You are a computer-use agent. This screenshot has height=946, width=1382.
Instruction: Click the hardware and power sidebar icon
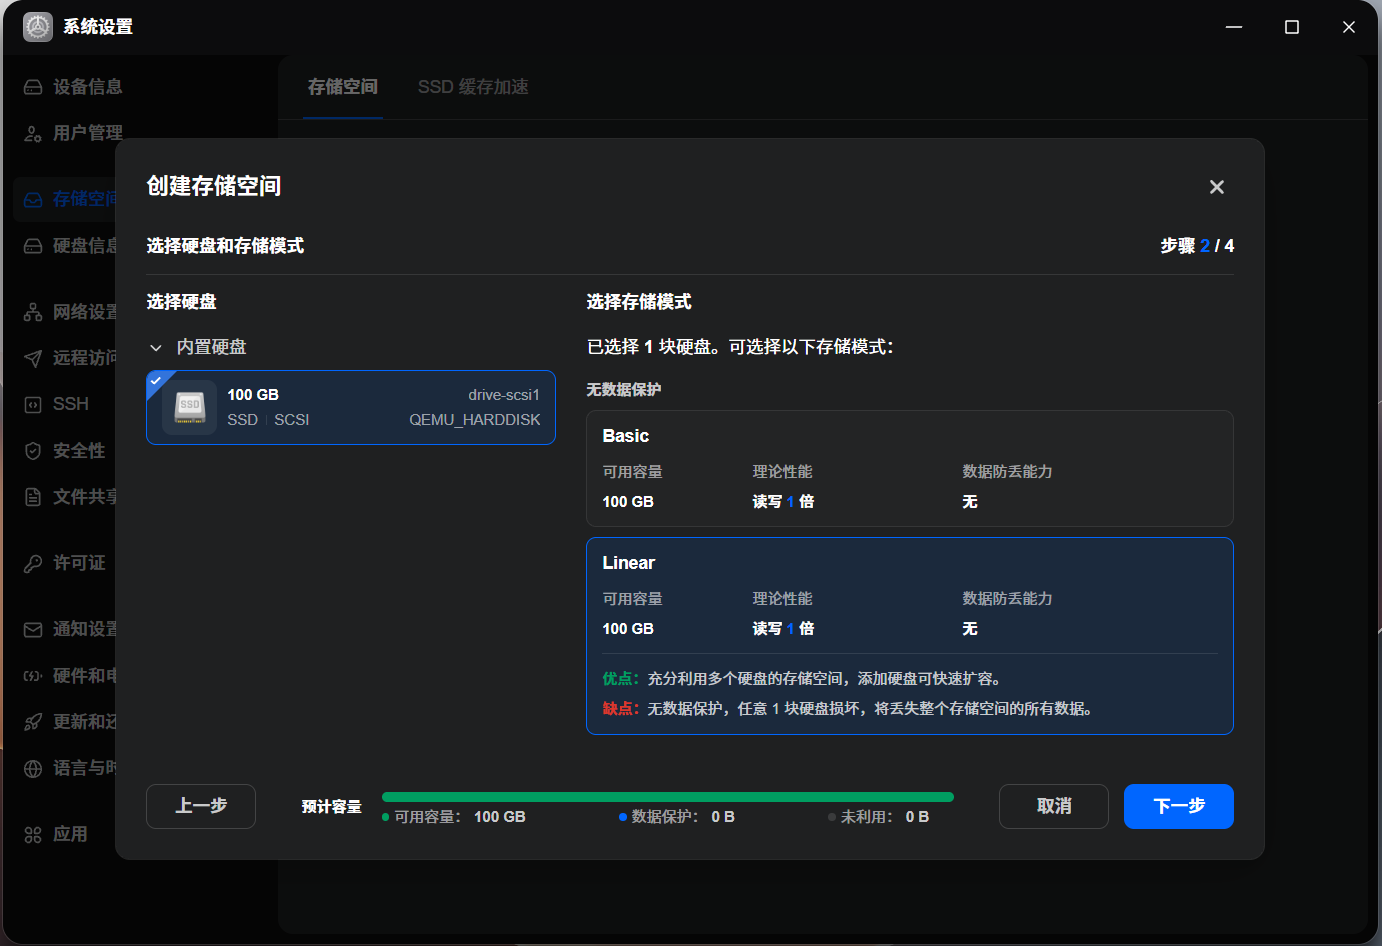[33, 676]
